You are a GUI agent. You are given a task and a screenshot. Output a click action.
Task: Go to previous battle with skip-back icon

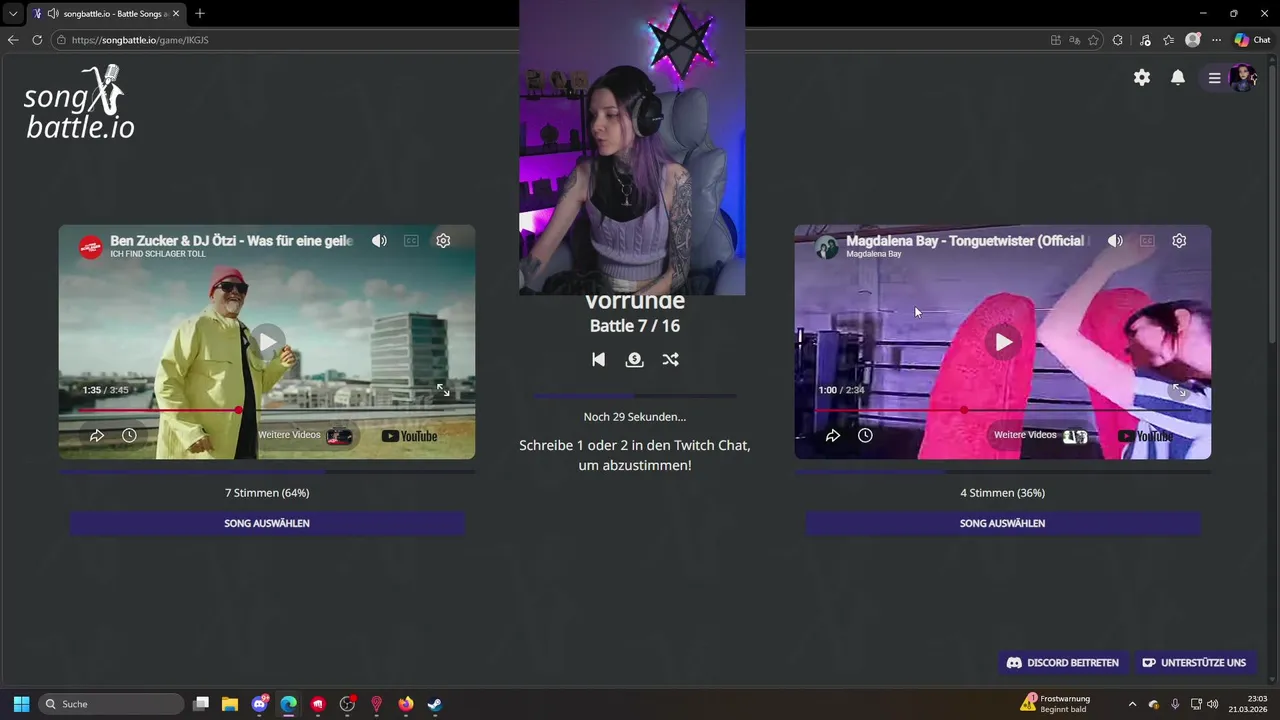click(x=598, y=359)
